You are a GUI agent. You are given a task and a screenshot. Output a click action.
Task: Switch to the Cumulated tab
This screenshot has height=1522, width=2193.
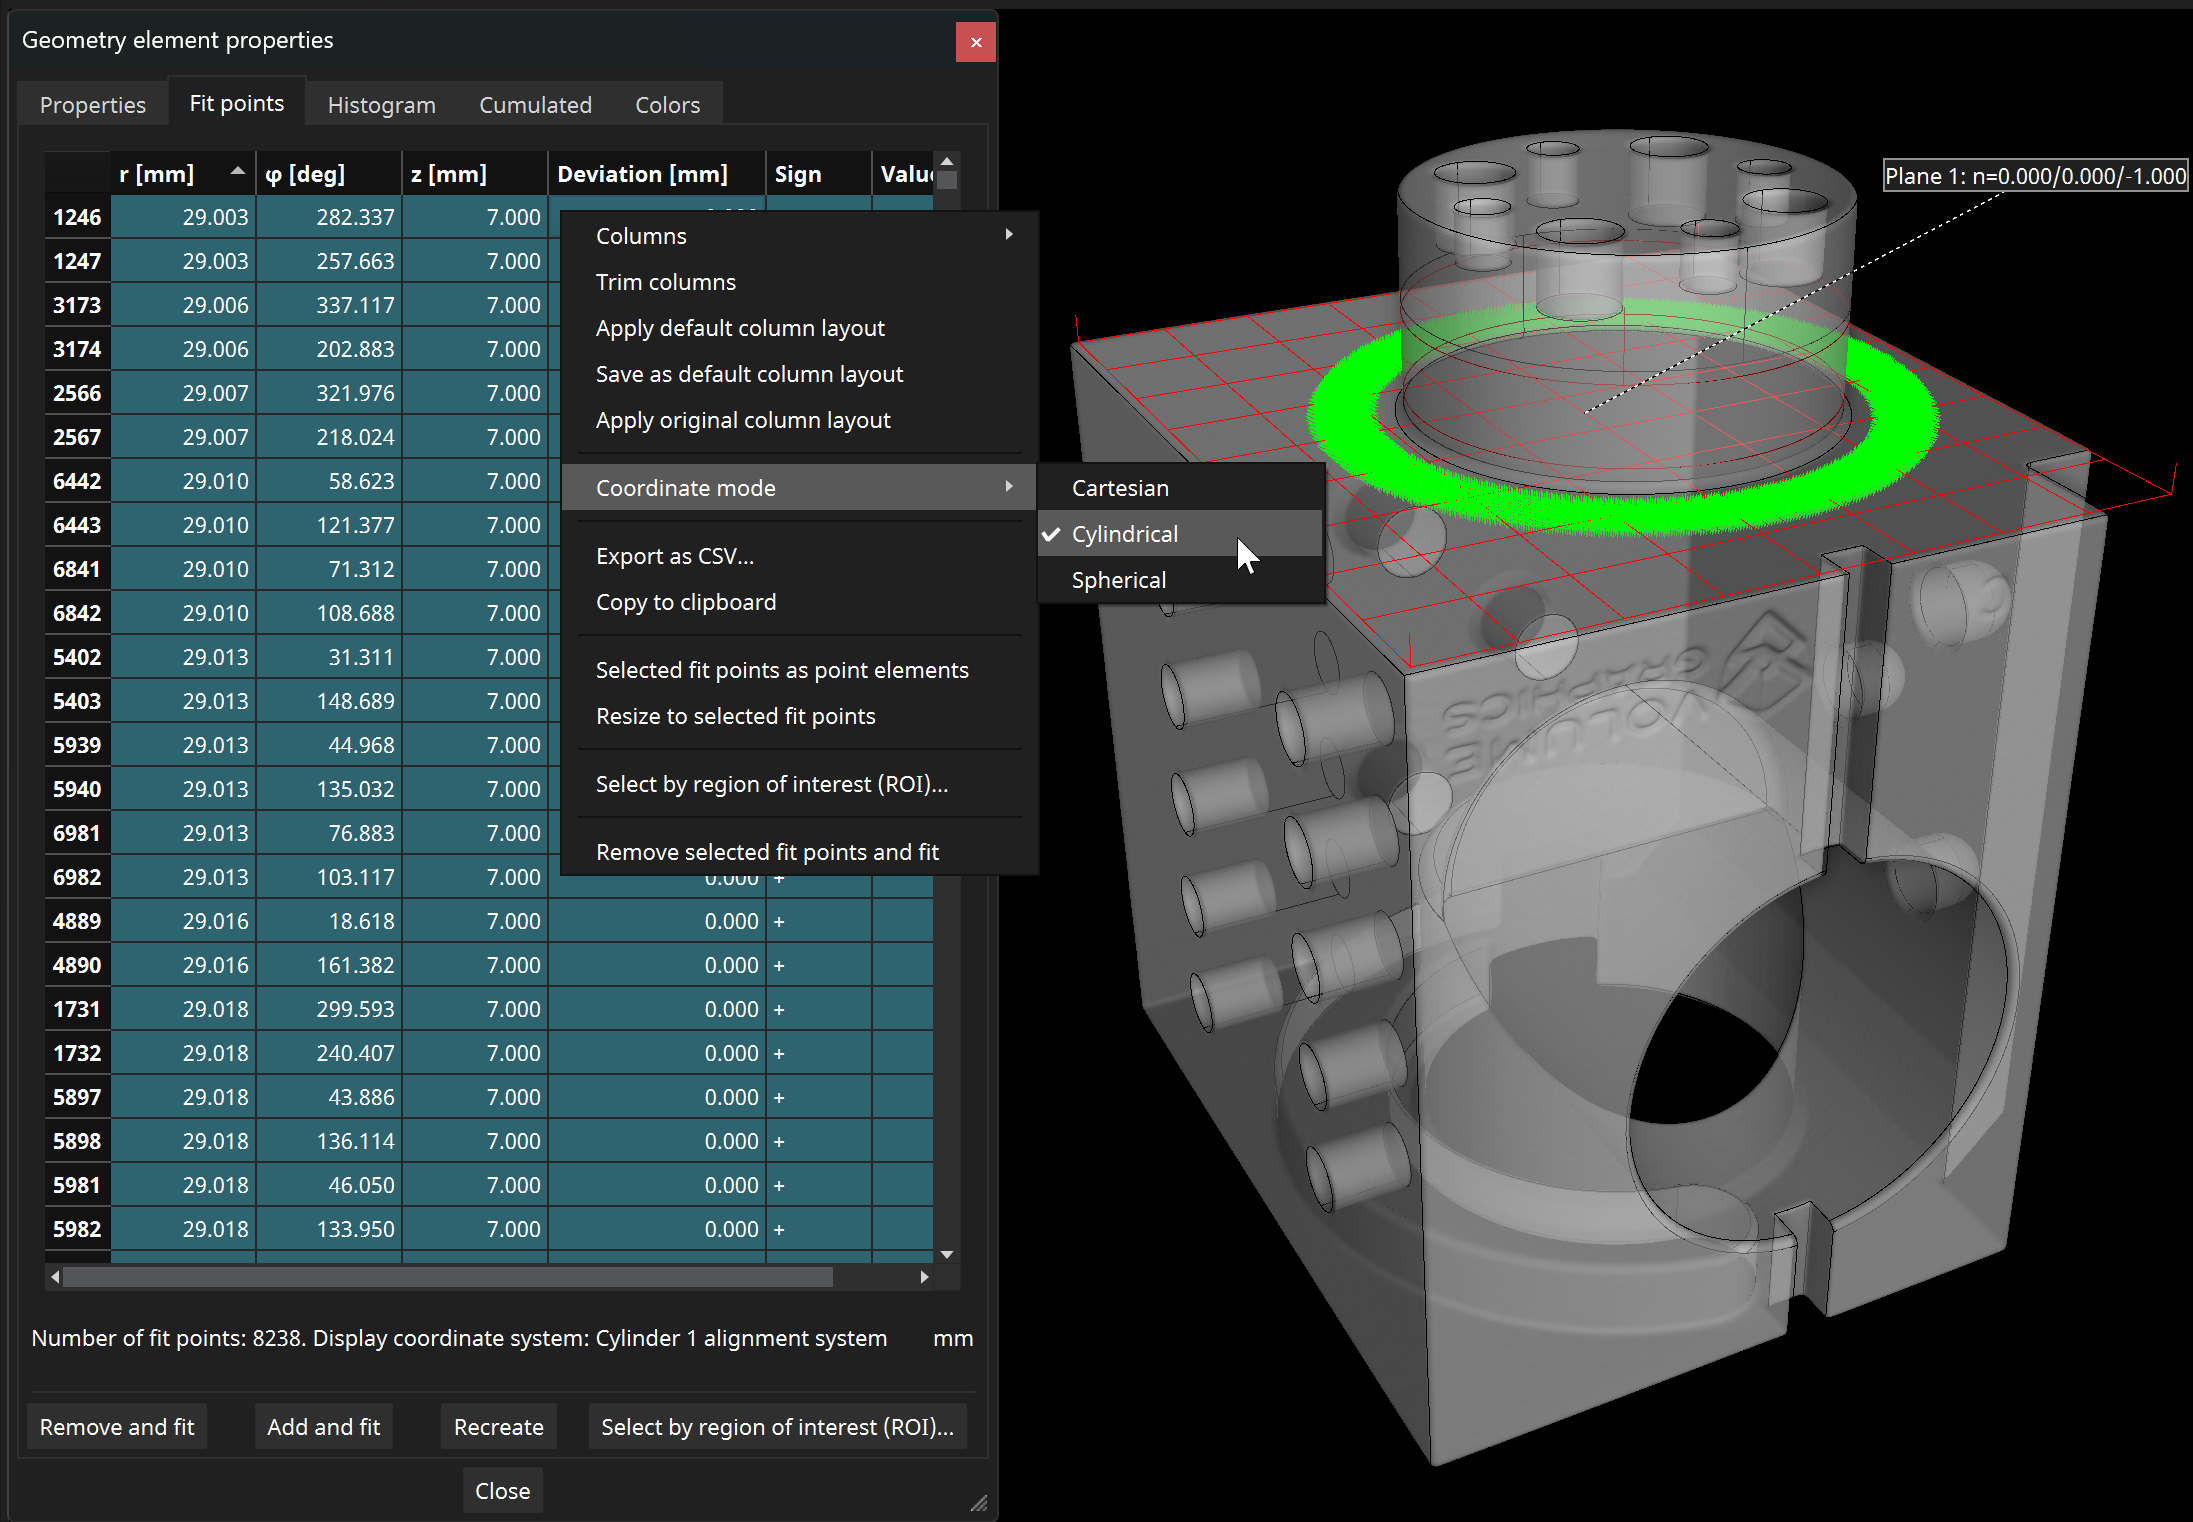535,104
